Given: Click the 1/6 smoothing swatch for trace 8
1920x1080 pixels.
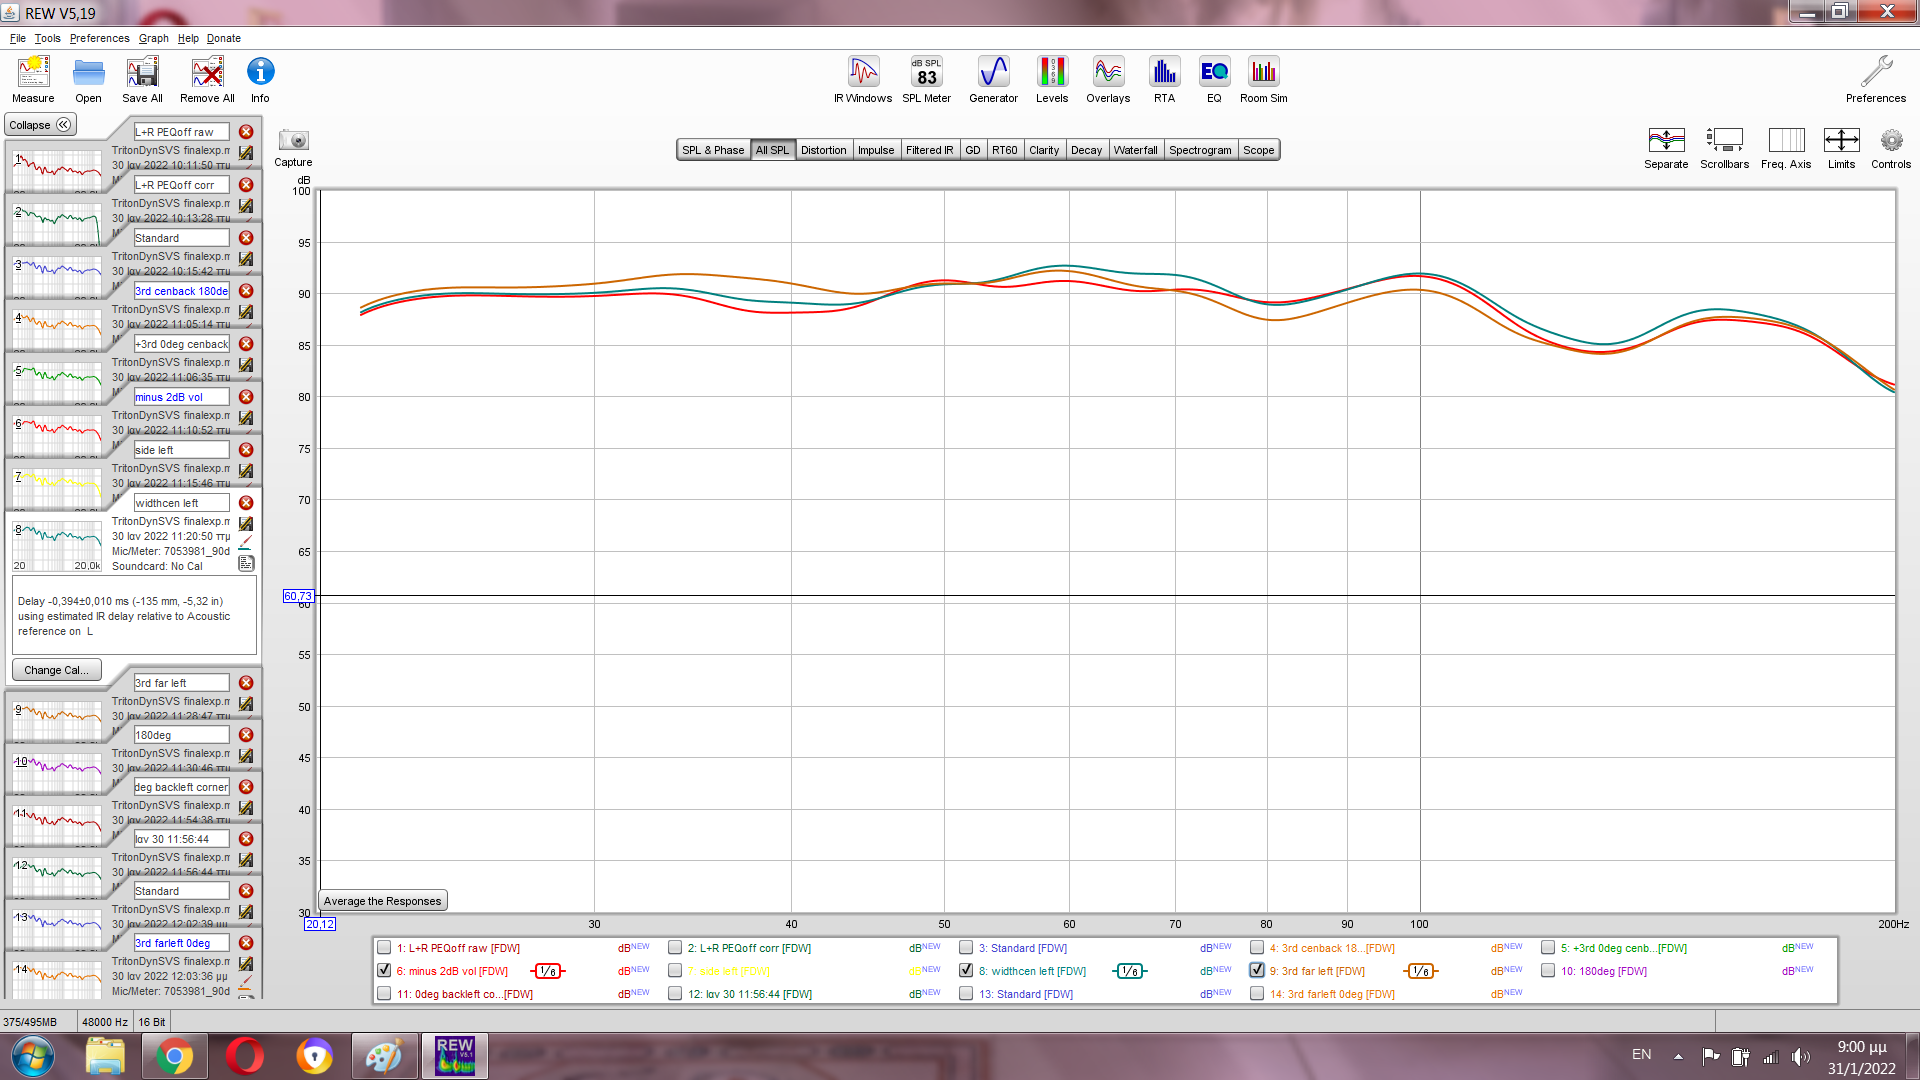Looking at the screenshot, I should pyautogui.click(x=1129, y=971).
